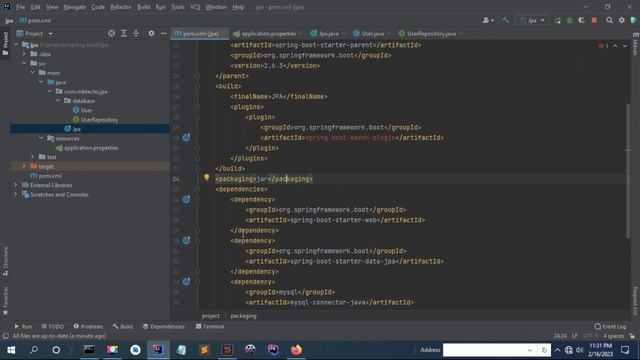This screenshot has width=640, height=360.
Task: Open Windows Start menu
Action: pyautogui.click(x=11, y=350)
